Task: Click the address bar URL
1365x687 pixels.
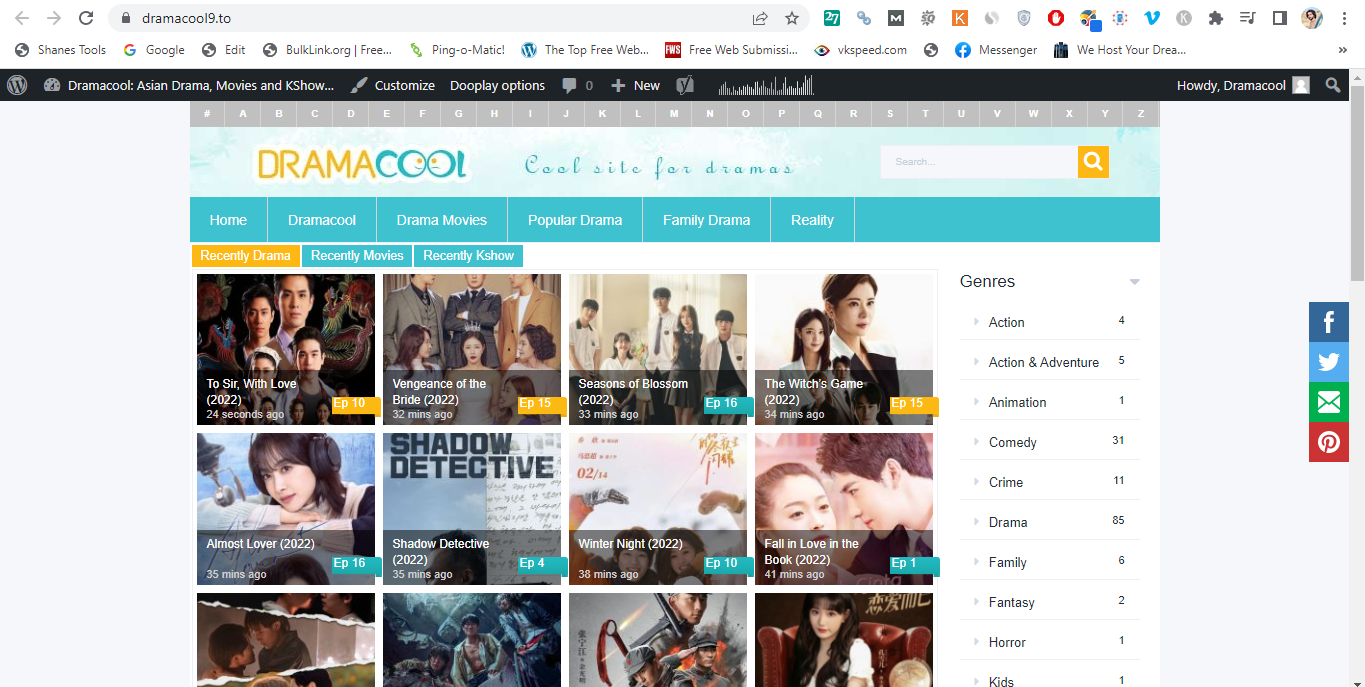Action: [x=187, y=18]
